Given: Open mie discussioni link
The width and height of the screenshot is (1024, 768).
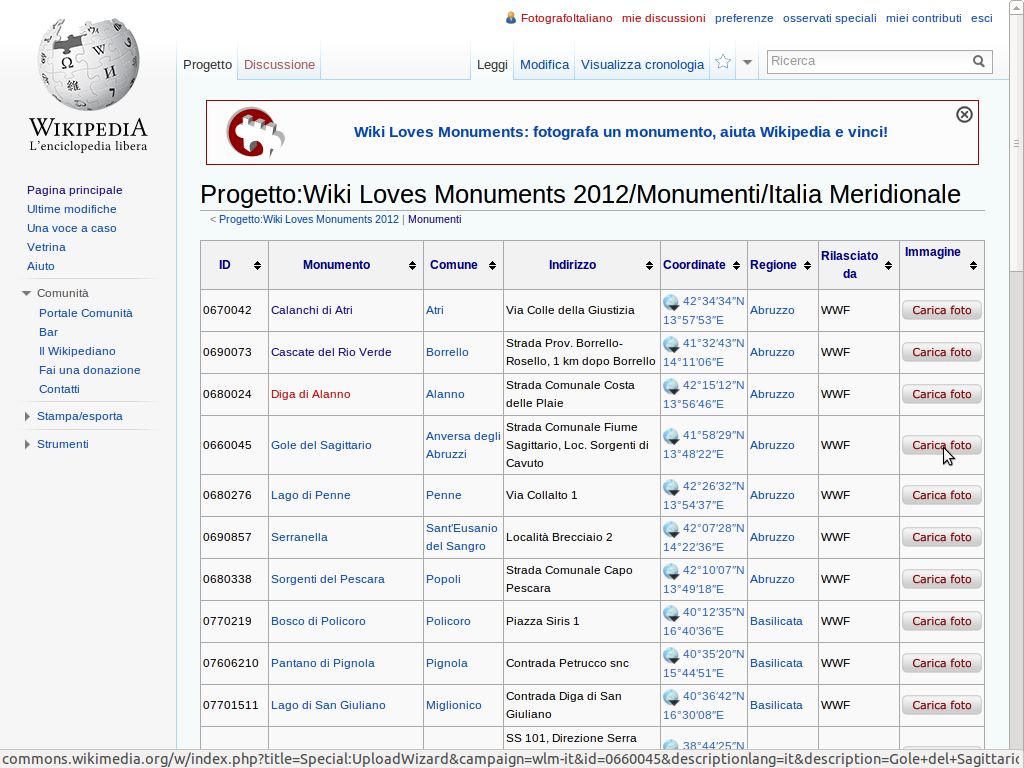Looking at the screenshot, I should 664,18.
